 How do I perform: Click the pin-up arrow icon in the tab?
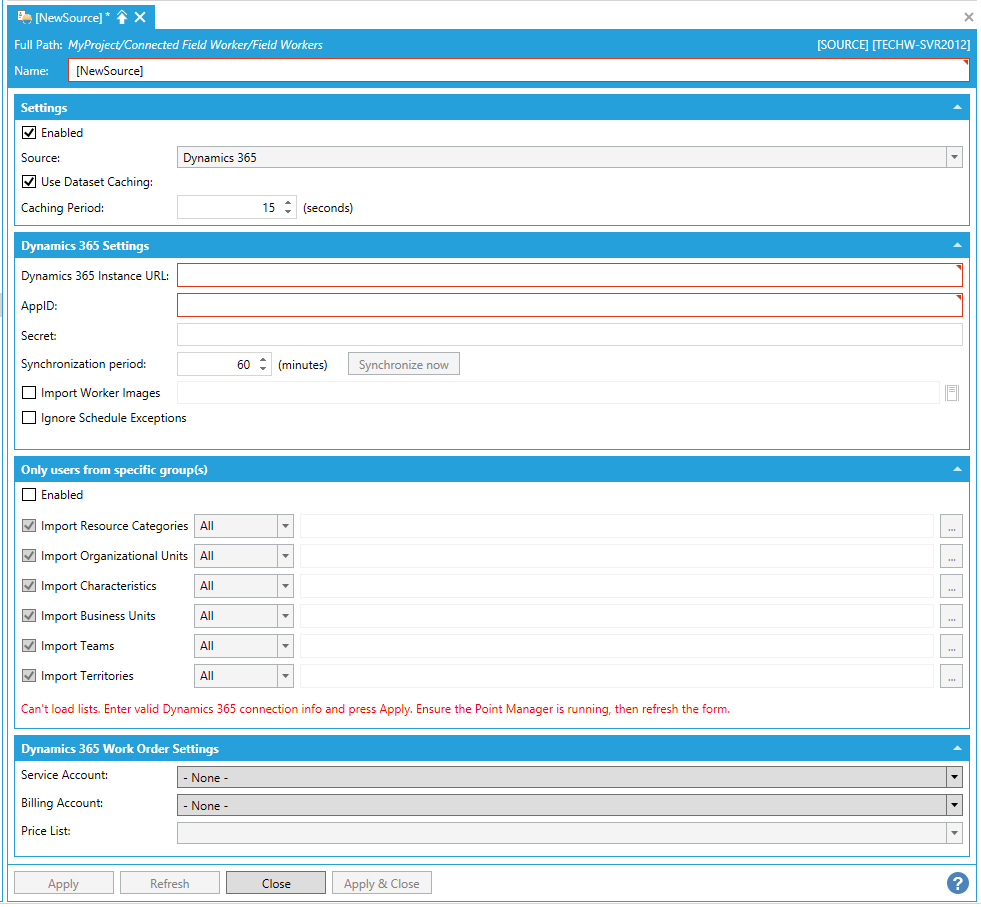pos(122,17)
